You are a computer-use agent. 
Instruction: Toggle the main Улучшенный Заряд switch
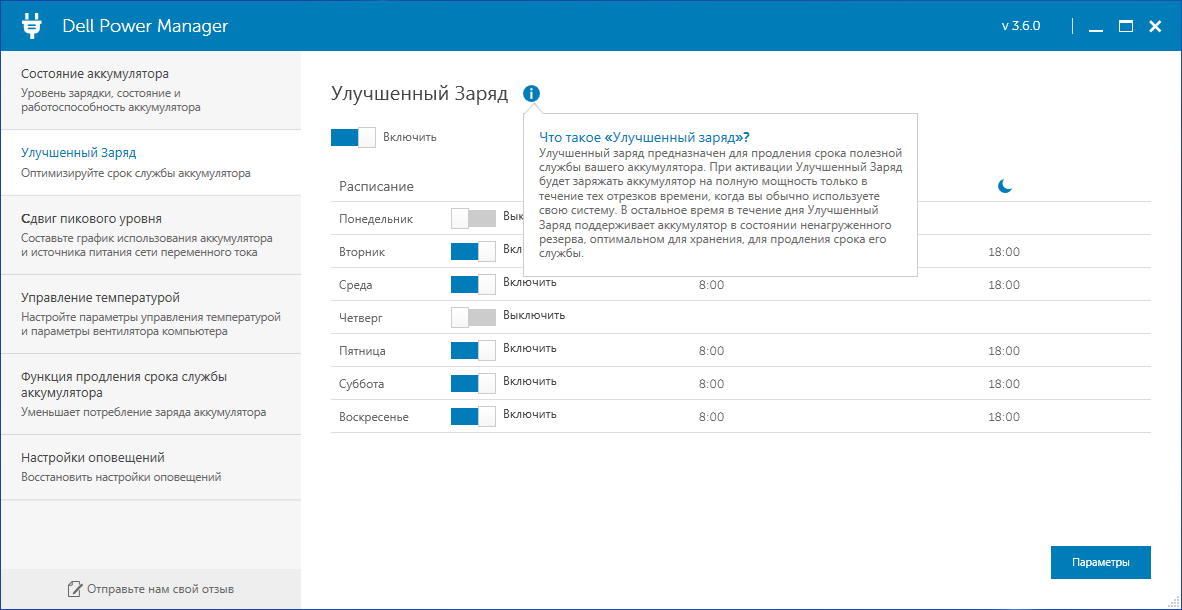pyautogui.click(x=353, y=137)
